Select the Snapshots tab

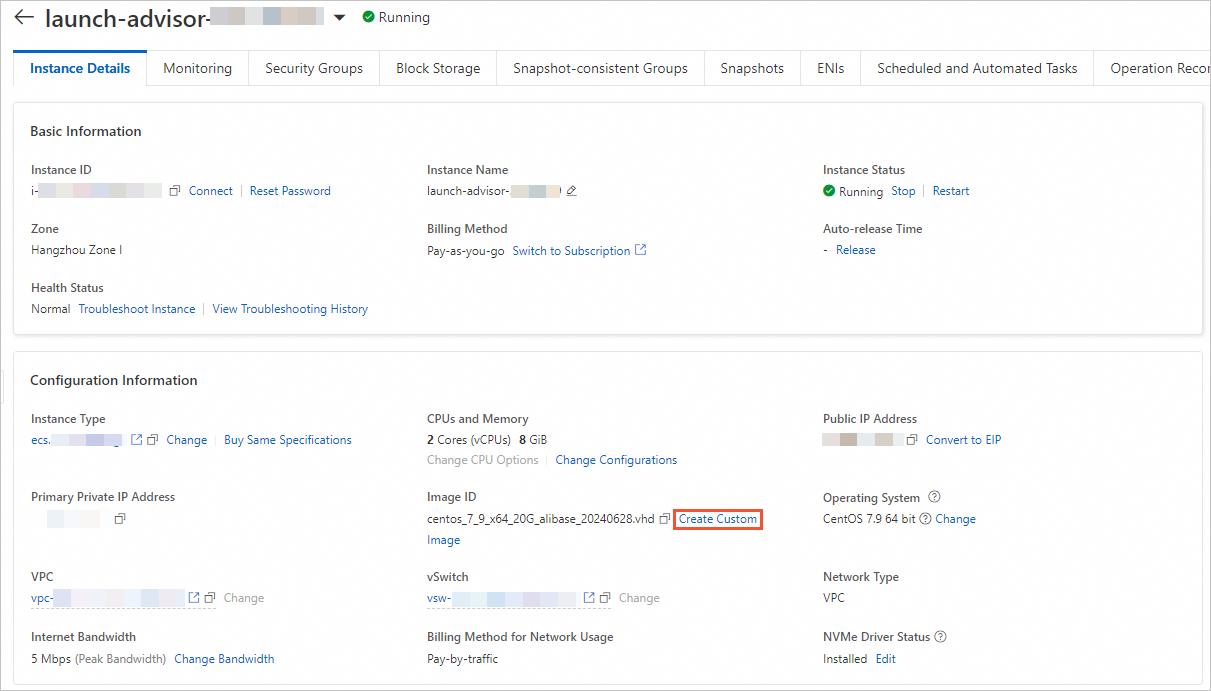point(752,68)
